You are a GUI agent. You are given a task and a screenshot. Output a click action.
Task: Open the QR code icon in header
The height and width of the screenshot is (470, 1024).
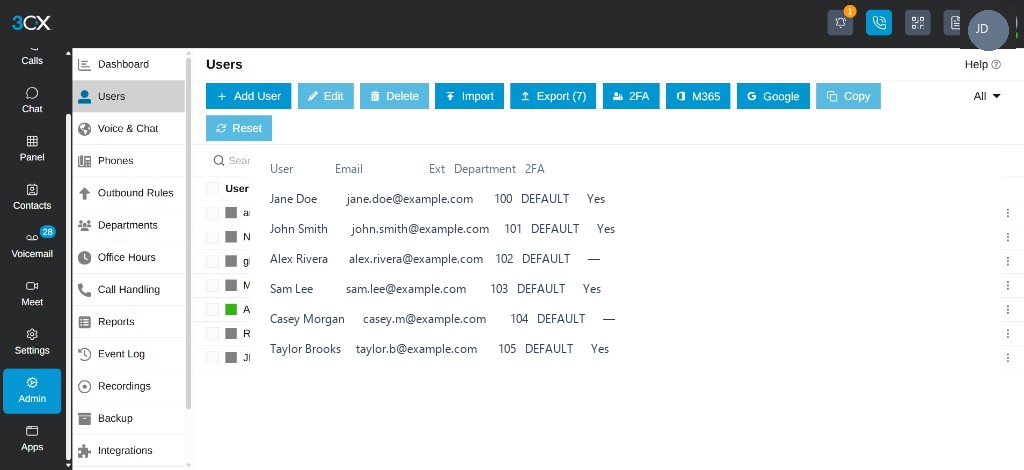[918, 23]
